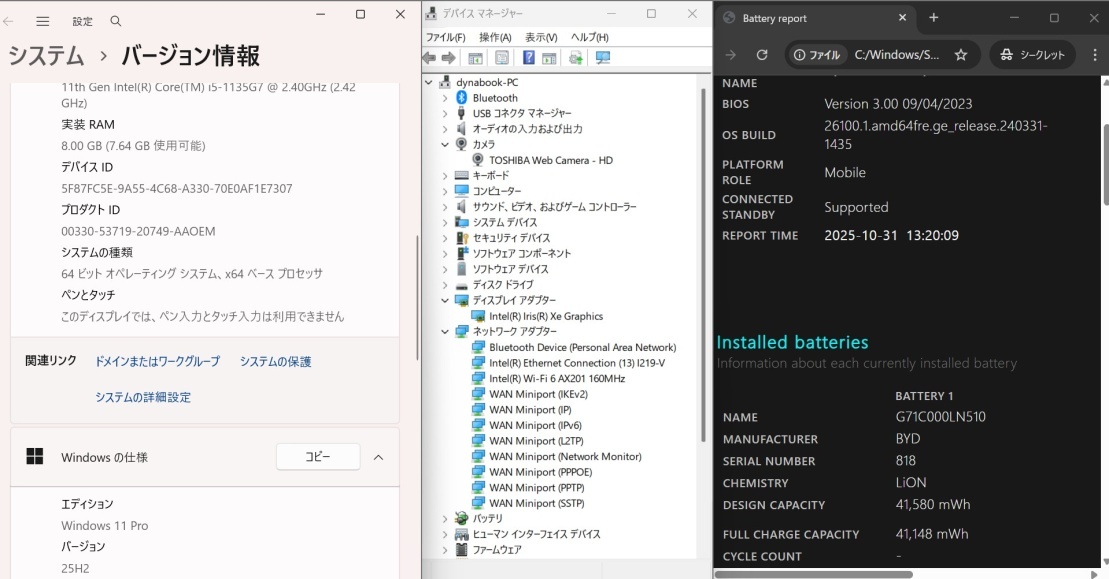This screenshot has height=579, width=1109.
Task: Reload the Battery report page
Action: [x=762, y=55]
